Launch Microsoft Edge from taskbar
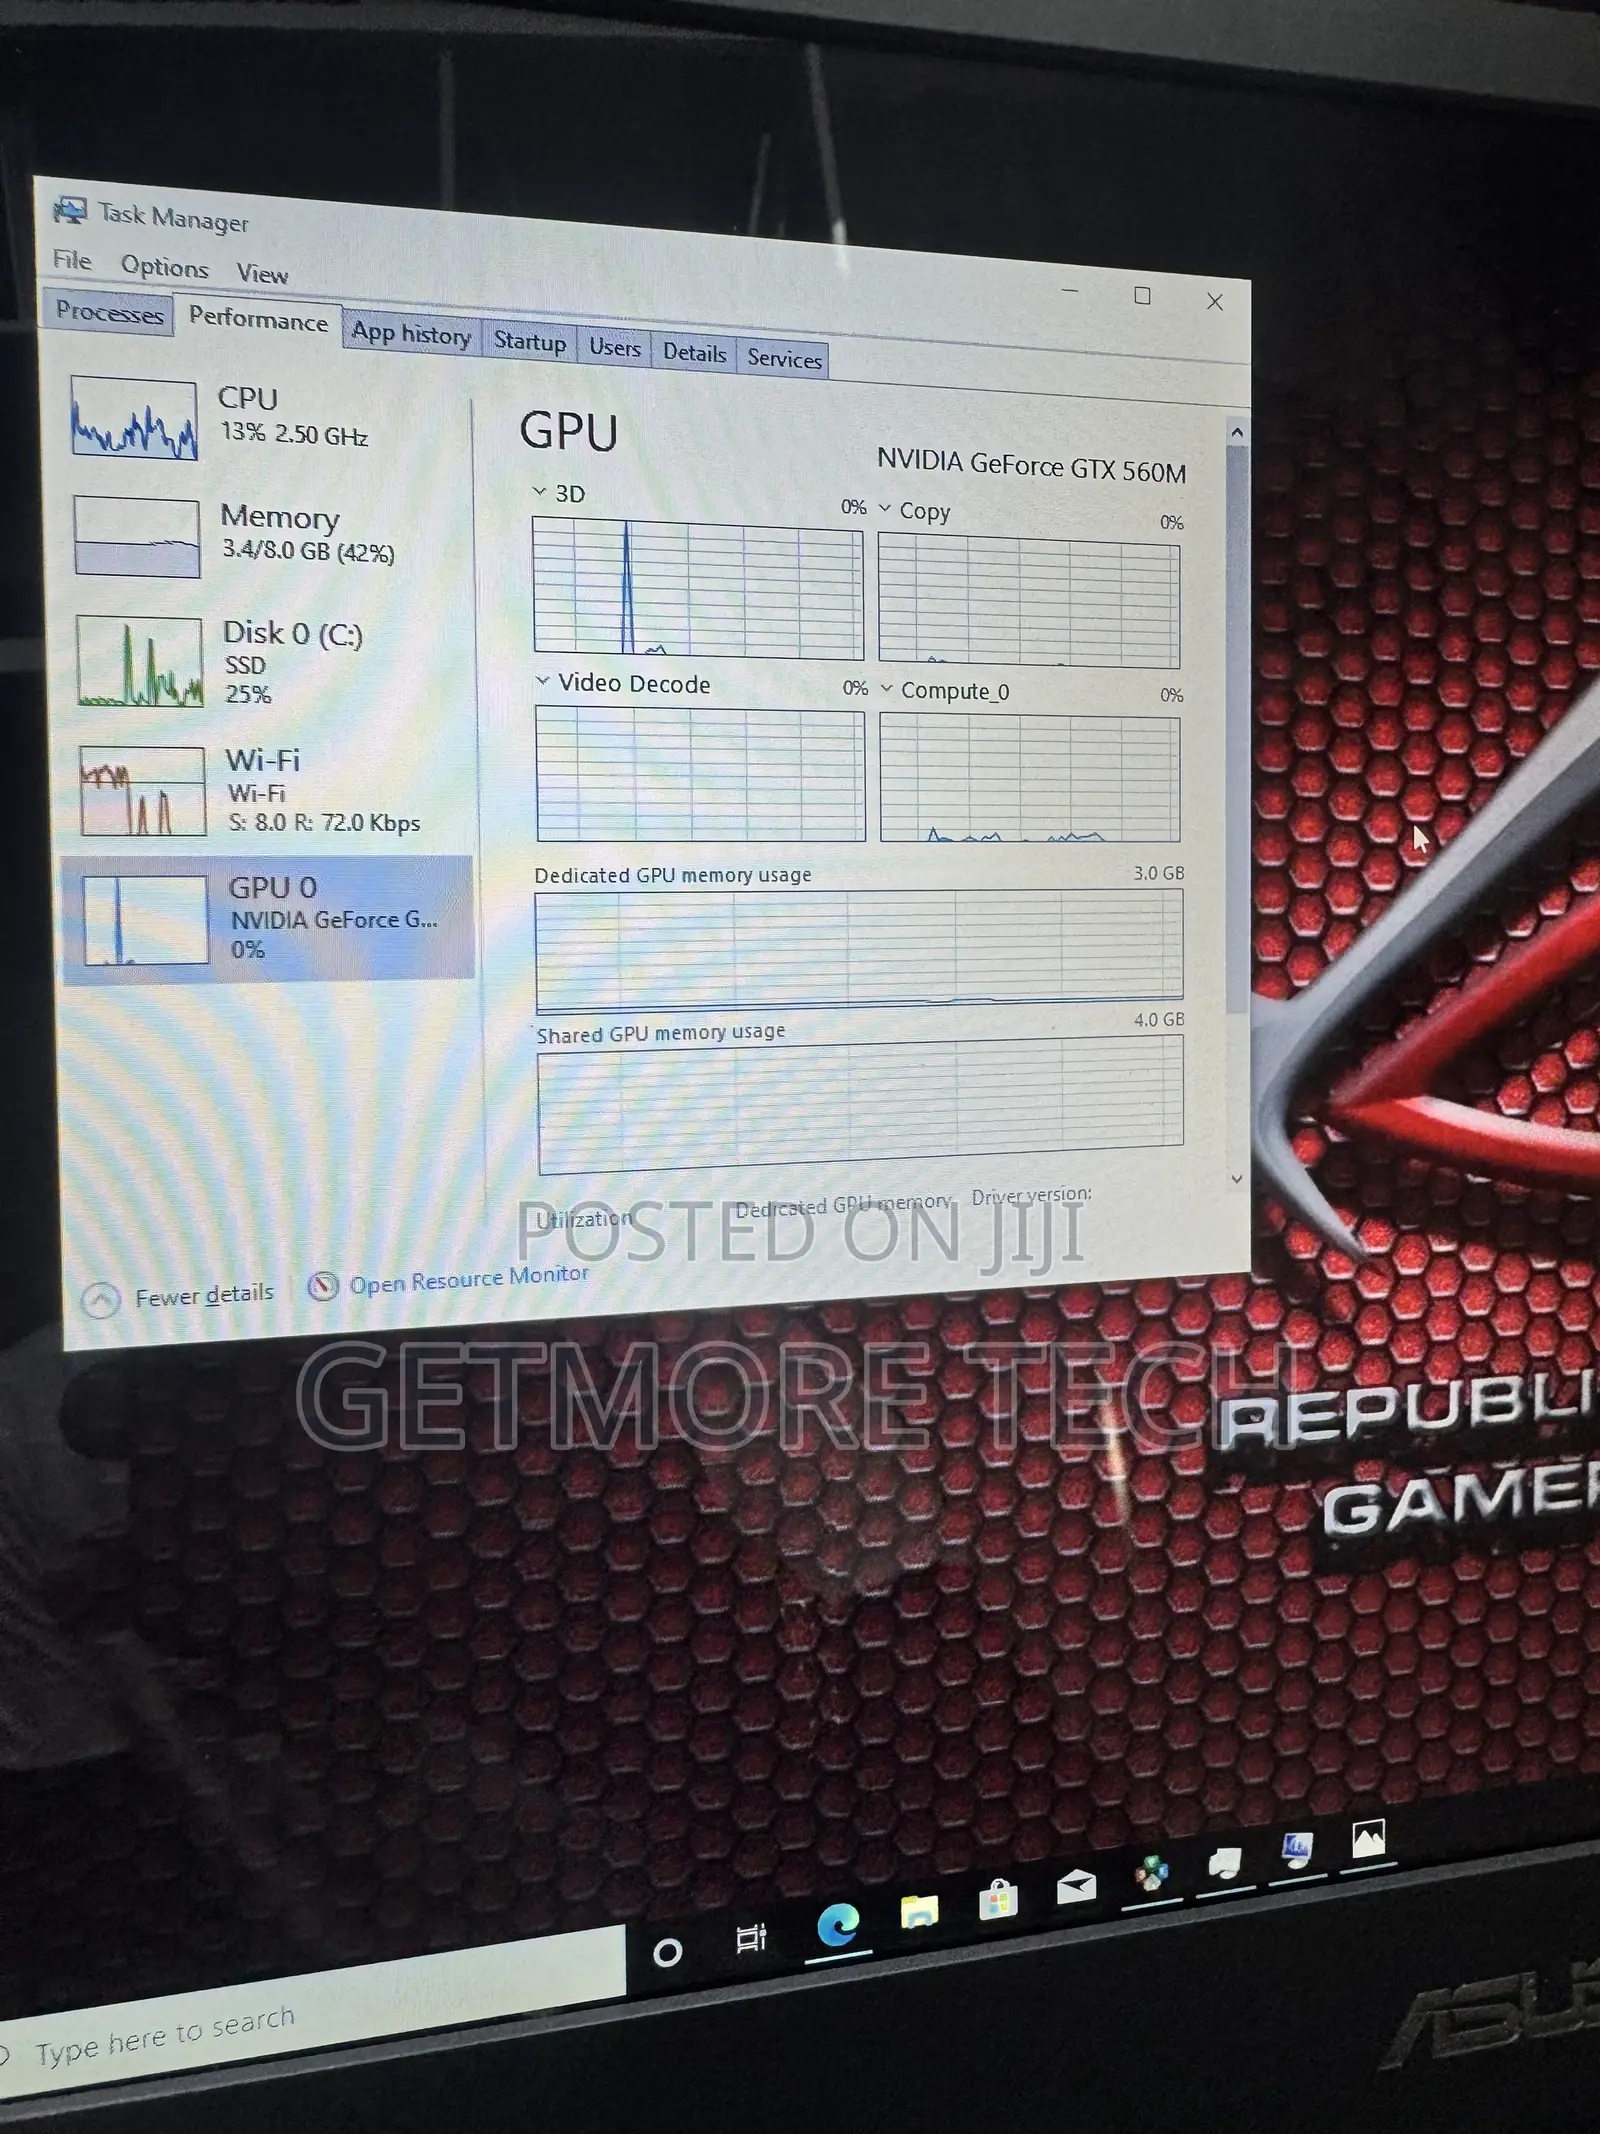The width and height of the screenshot is (1600, 2134). (838, 1924)
